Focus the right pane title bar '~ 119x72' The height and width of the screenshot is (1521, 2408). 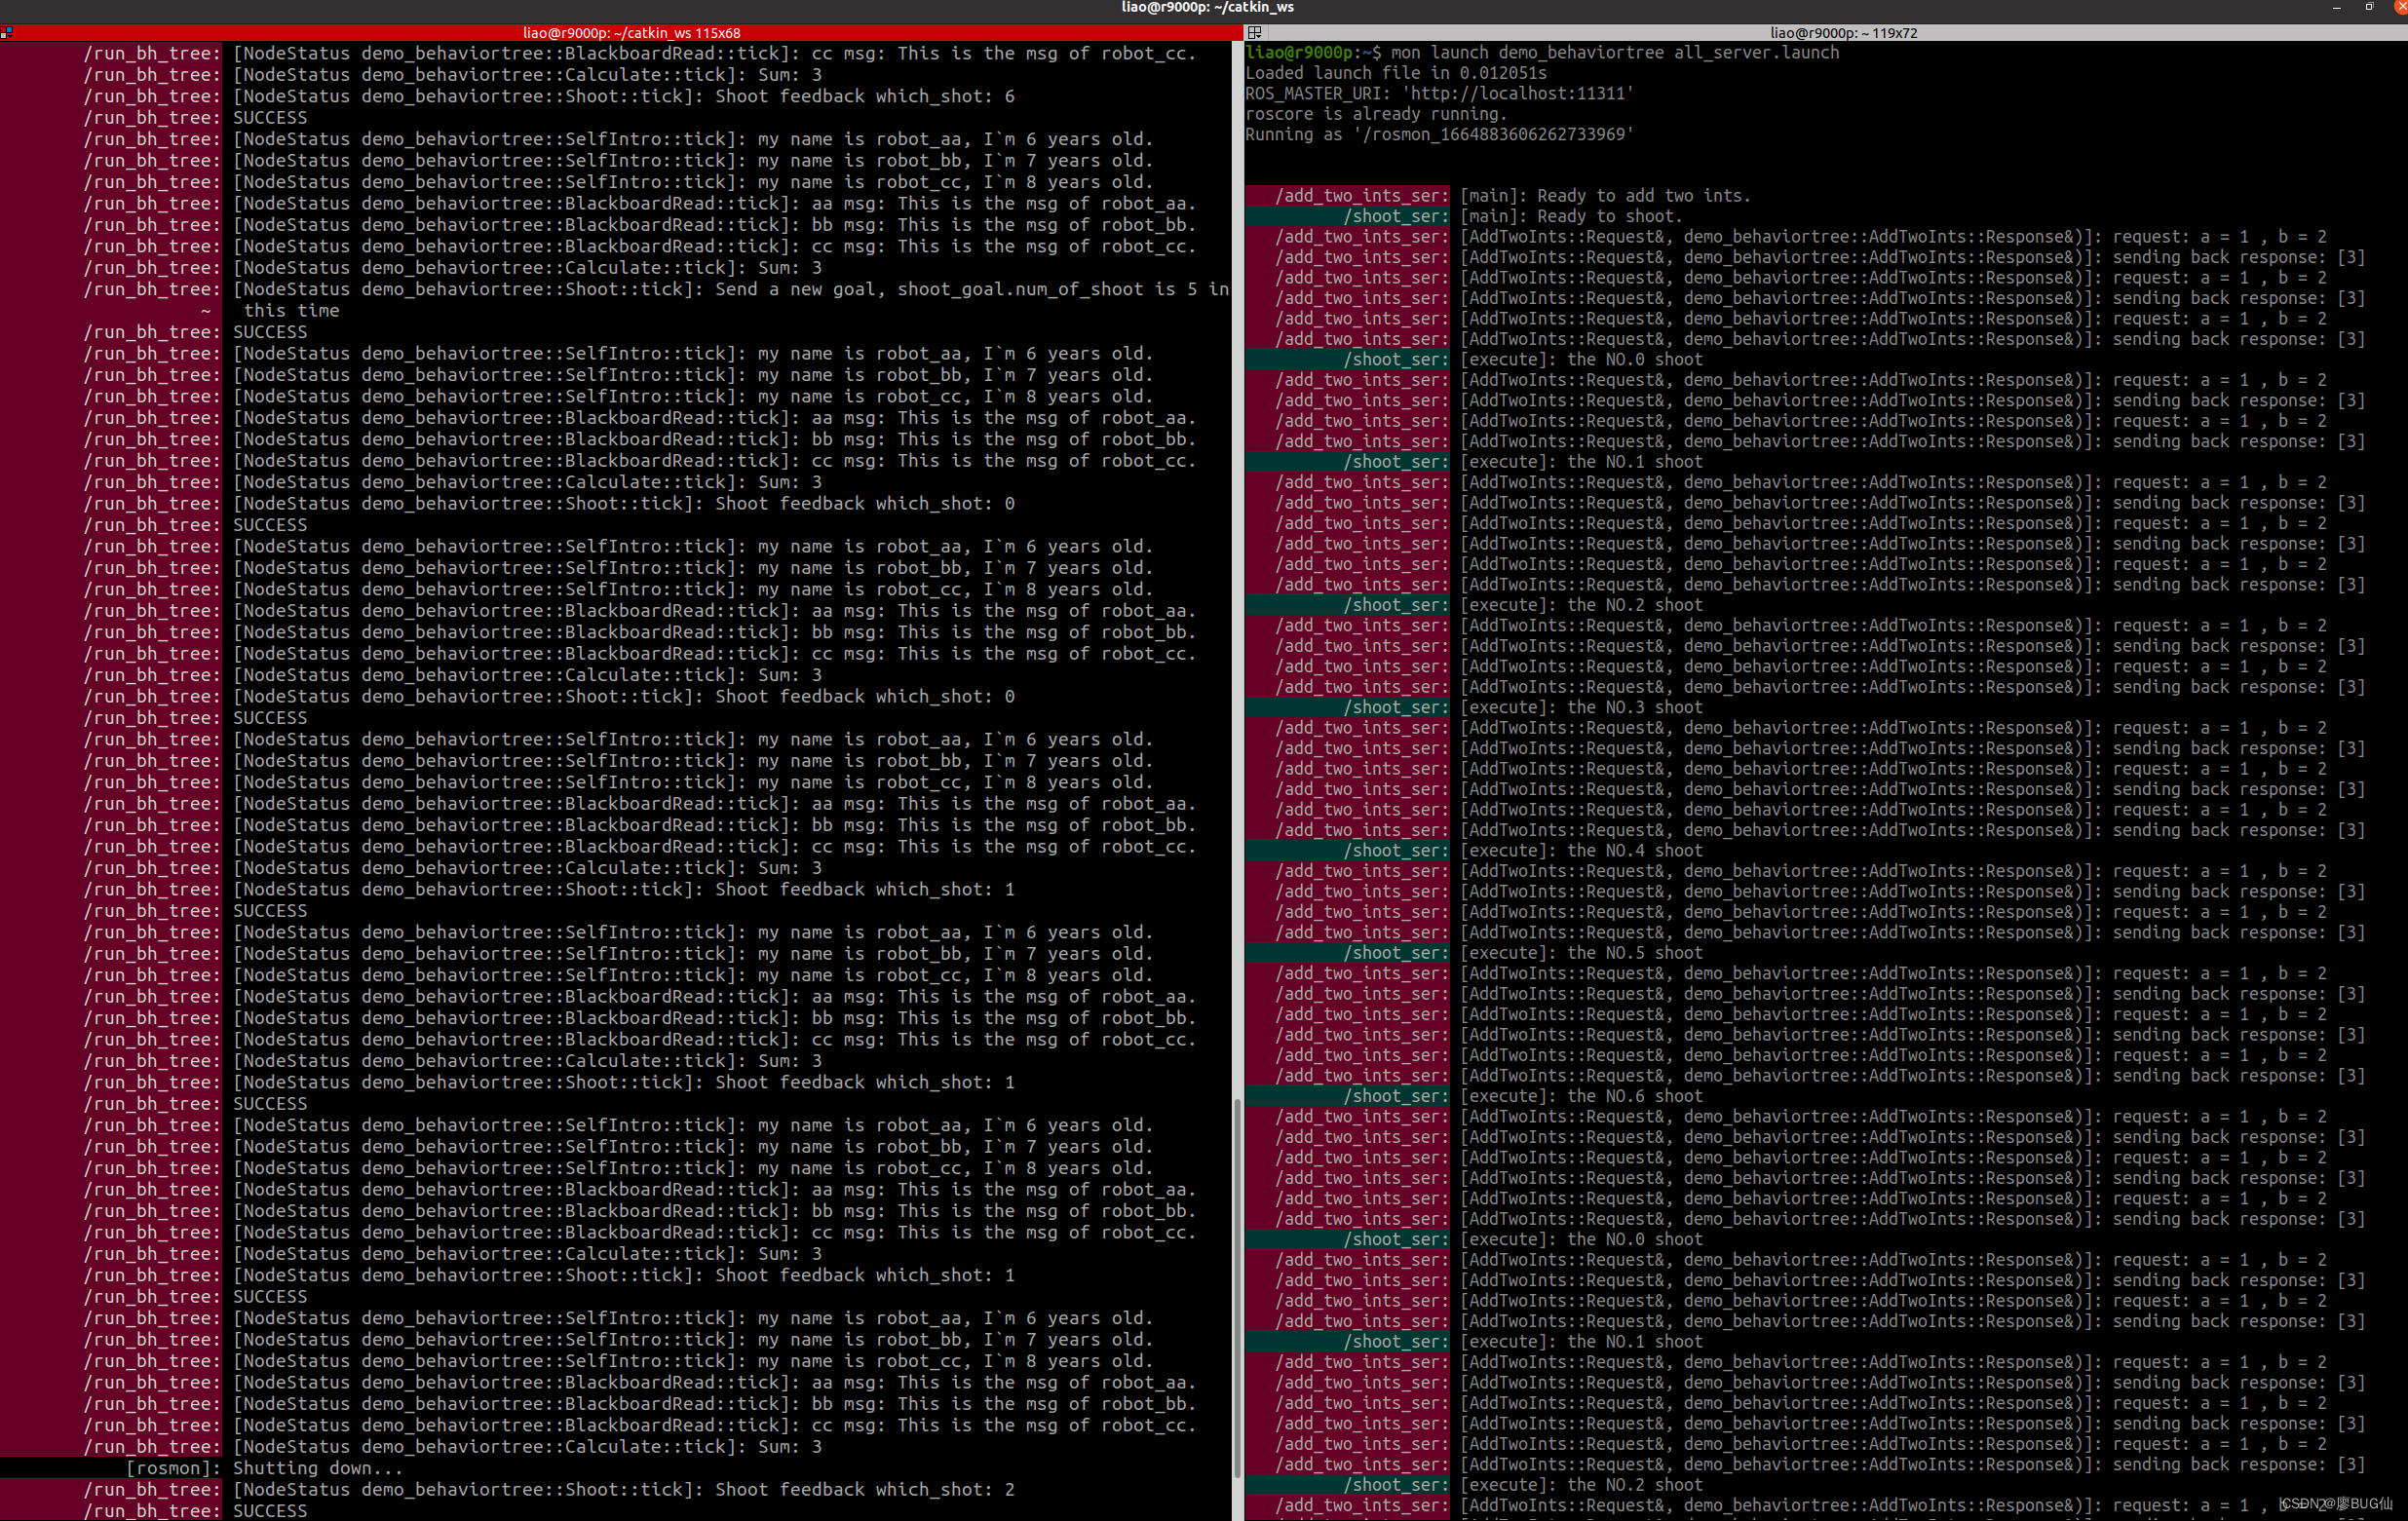pos(1843,33)
